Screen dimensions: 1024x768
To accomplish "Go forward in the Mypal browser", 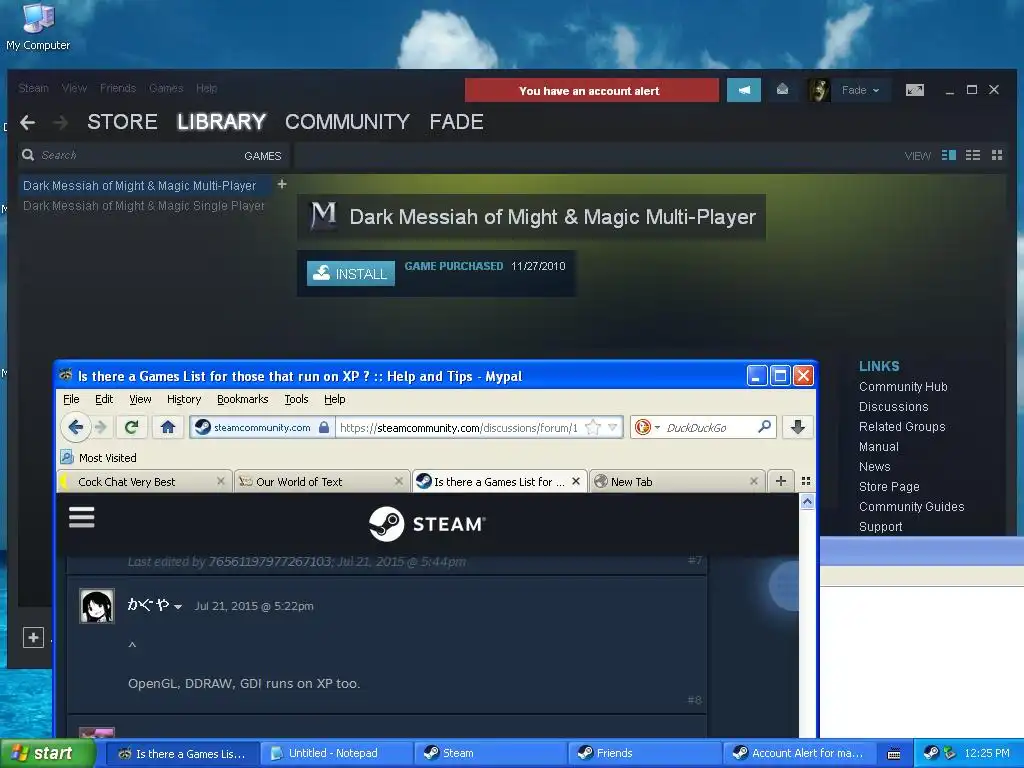I will coord(101,427).
